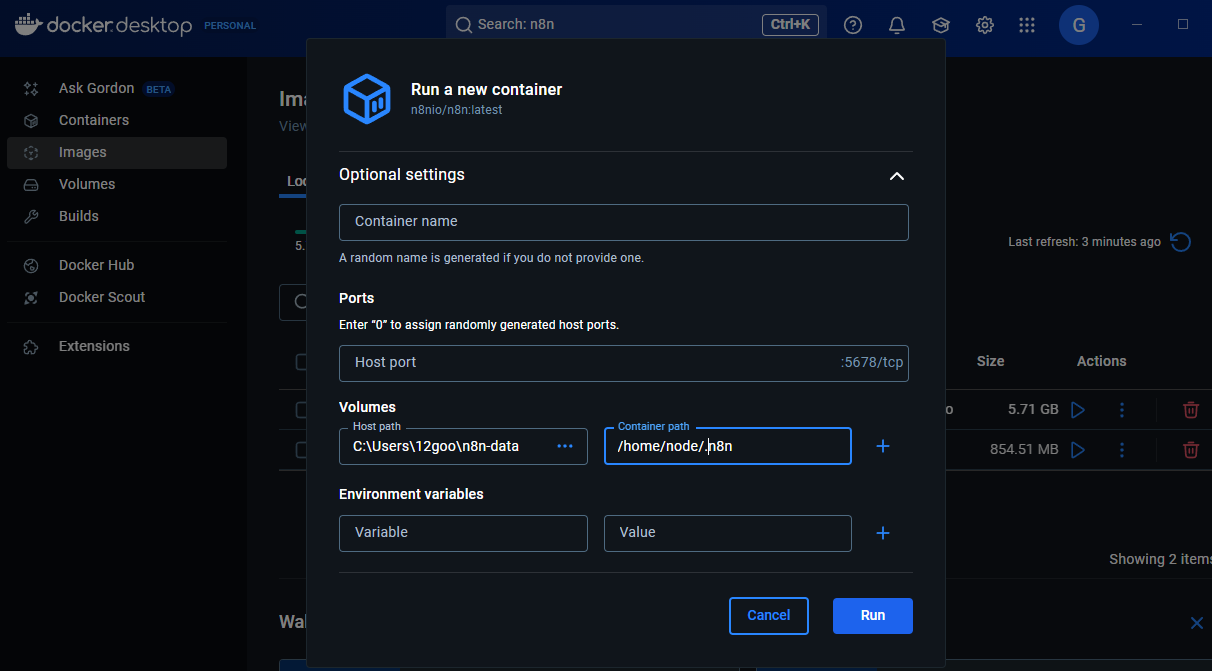The image size is (1212, 671).
Task: Click the PERSONAL plan label
Action: pyautogui.click(x=230, y=26)
